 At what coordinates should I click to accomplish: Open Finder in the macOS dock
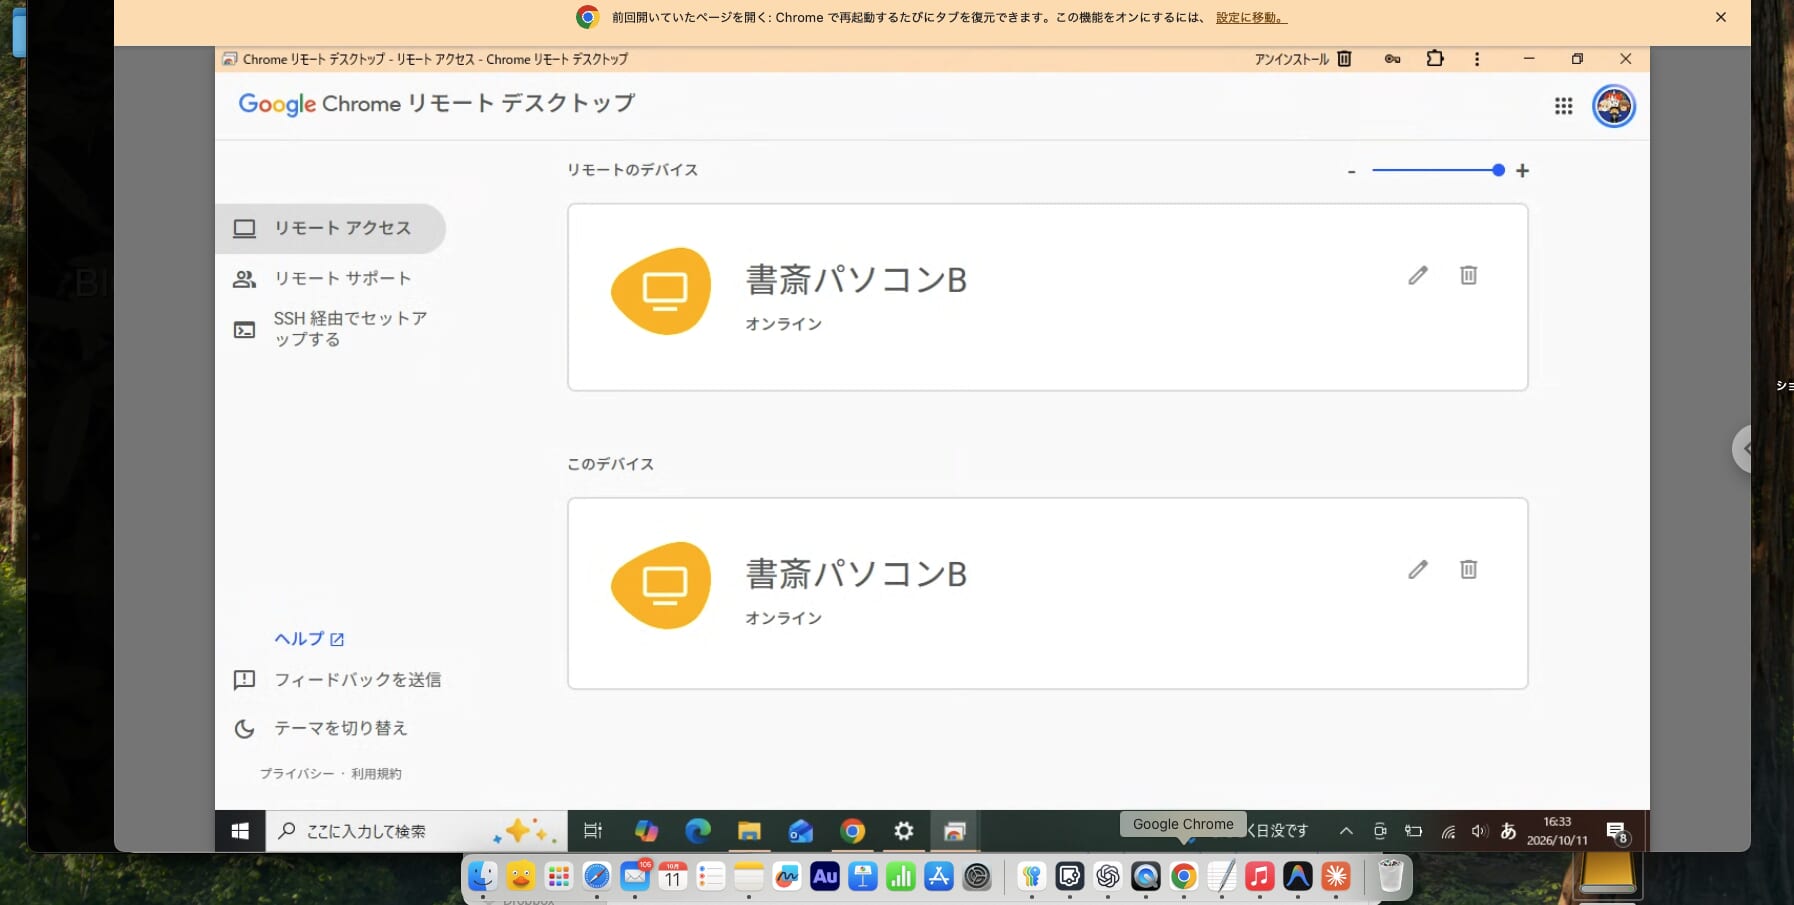coord(483,877)
